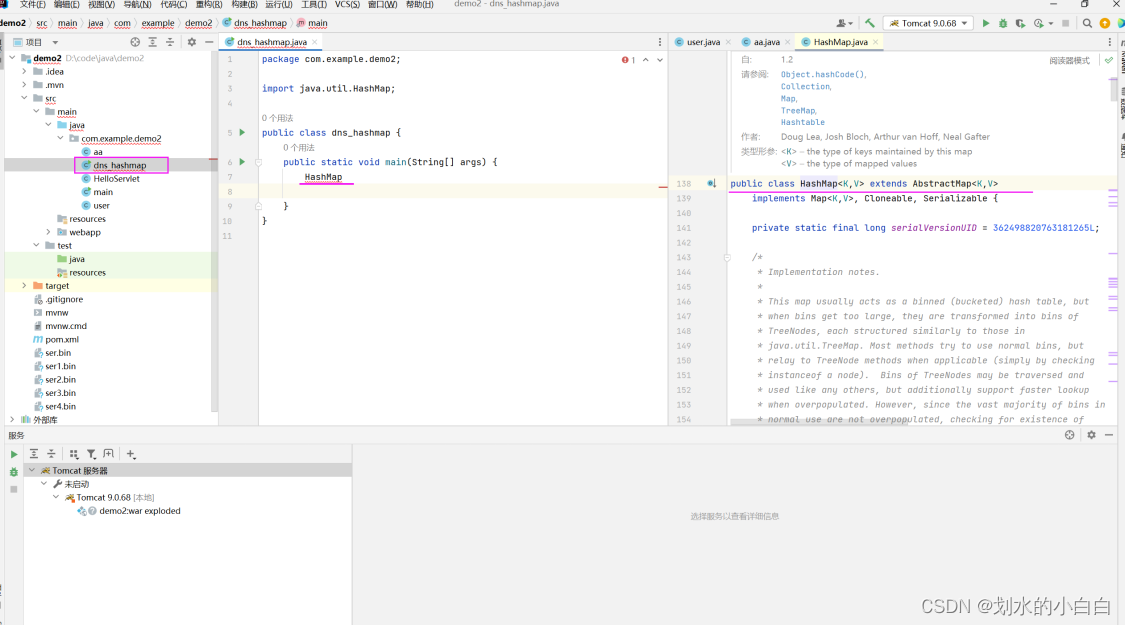Select pom.xml in project tree
Screen dimensions: 1125x625
click(62, 339)
